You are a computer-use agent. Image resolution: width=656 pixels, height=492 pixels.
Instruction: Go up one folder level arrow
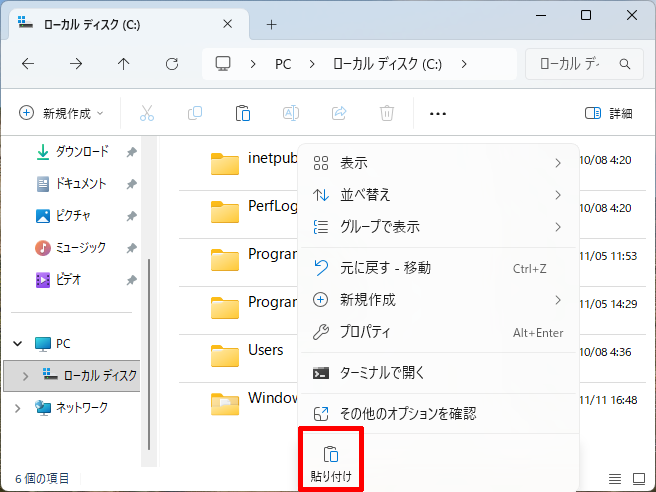coord(124,64)
